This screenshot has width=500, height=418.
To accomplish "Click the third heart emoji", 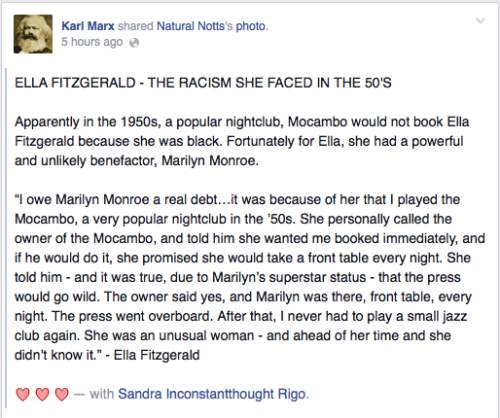I will click(61, 394).
